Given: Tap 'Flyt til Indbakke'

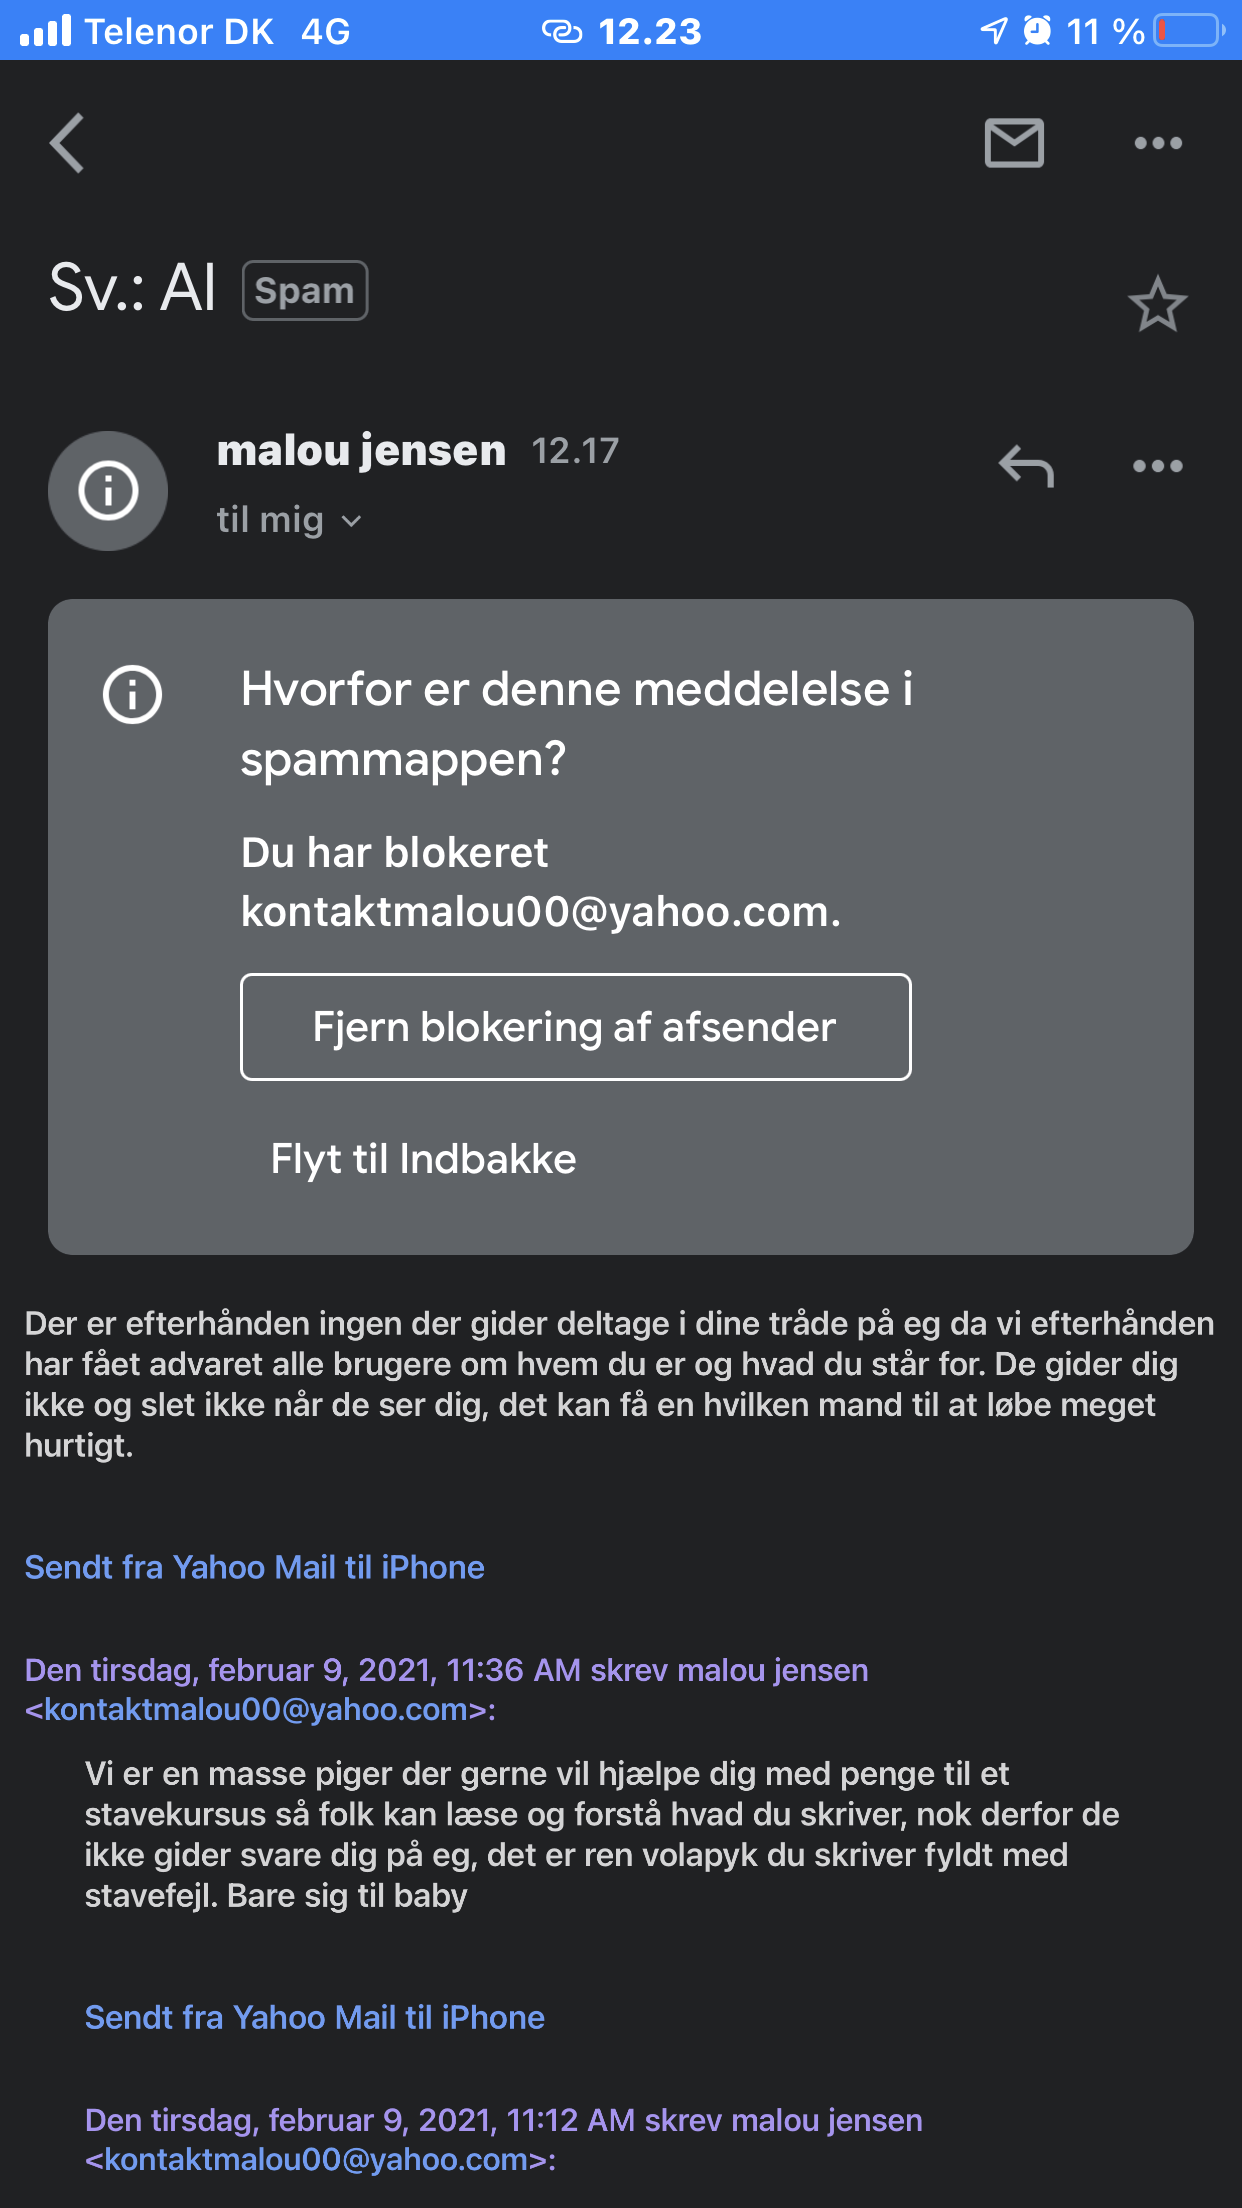Looking at the screenshot, I should coord(423,1159).
